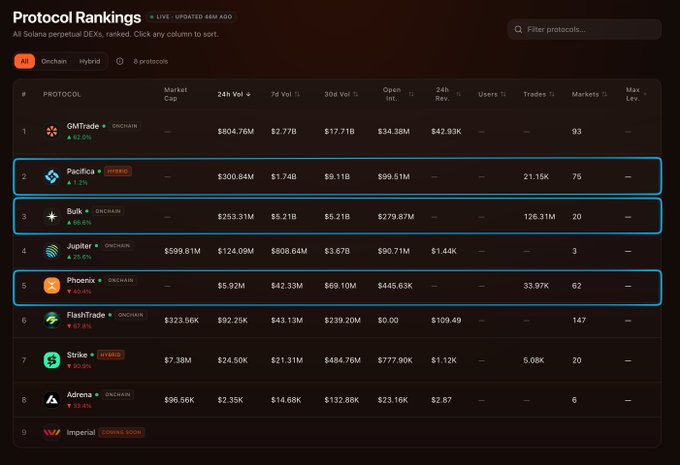Click the Adrena logo icon

pos(52,400)
